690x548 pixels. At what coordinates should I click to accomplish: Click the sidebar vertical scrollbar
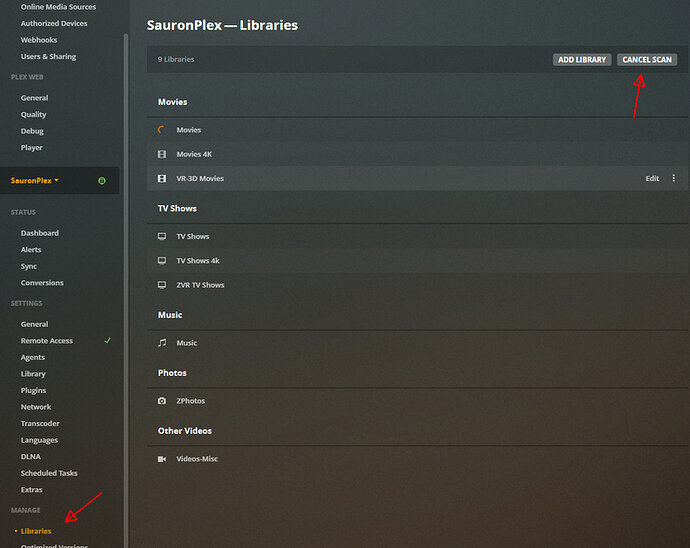click(x=126, y=291)
